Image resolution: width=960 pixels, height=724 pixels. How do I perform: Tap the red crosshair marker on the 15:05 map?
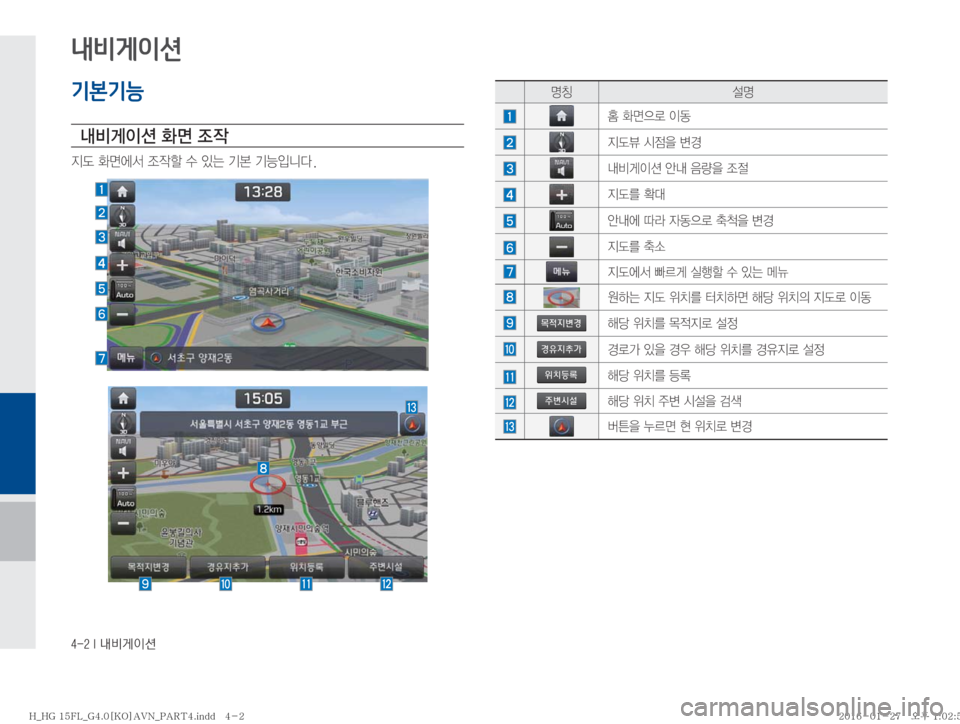[268, 486]
